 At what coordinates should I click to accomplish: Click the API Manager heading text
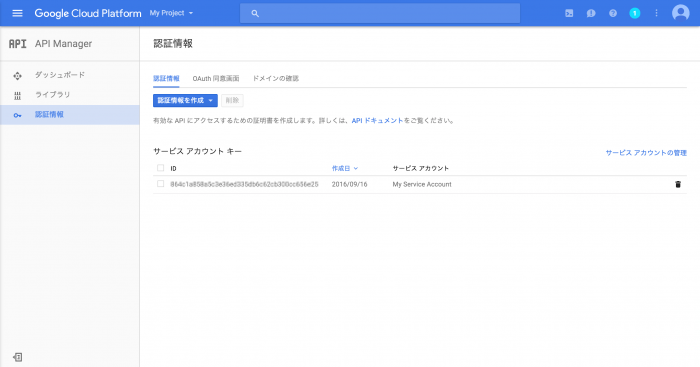pyautogui.click(x=63, y=44)
